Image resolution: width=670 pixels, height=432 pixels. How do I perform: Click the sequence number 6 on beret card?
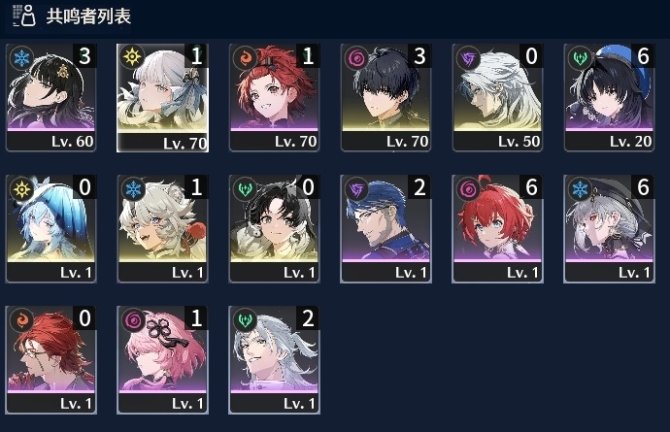pyautogui.click(x=643, y=56)
